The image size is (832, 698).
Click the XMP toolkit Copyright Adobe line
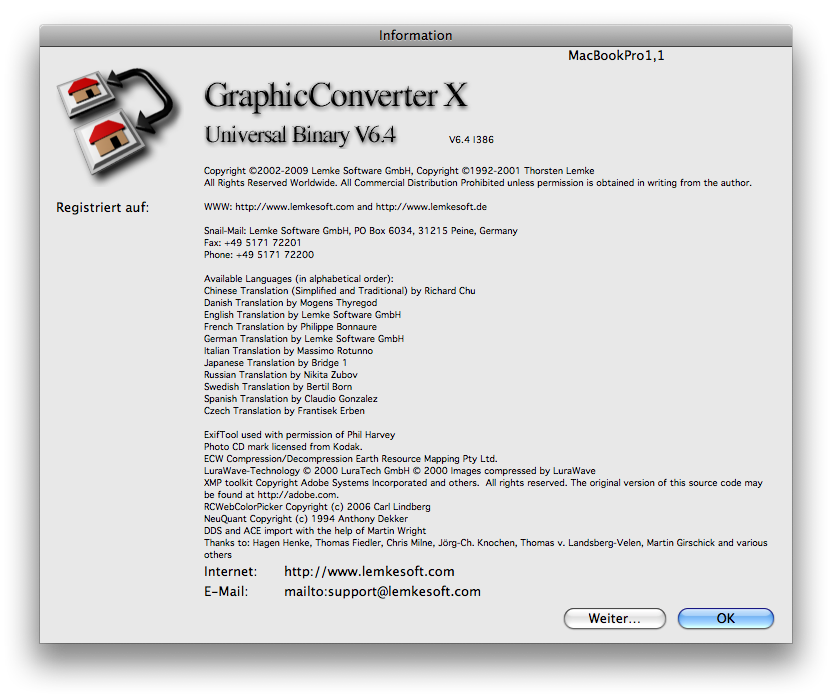pyautogui.click(x=483, y=483)
